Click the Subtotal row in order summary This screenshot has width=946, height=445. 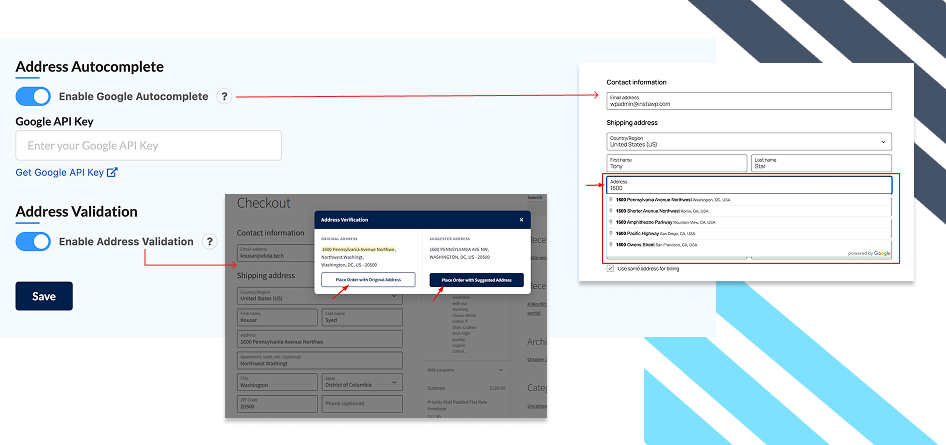pos(465,388)
